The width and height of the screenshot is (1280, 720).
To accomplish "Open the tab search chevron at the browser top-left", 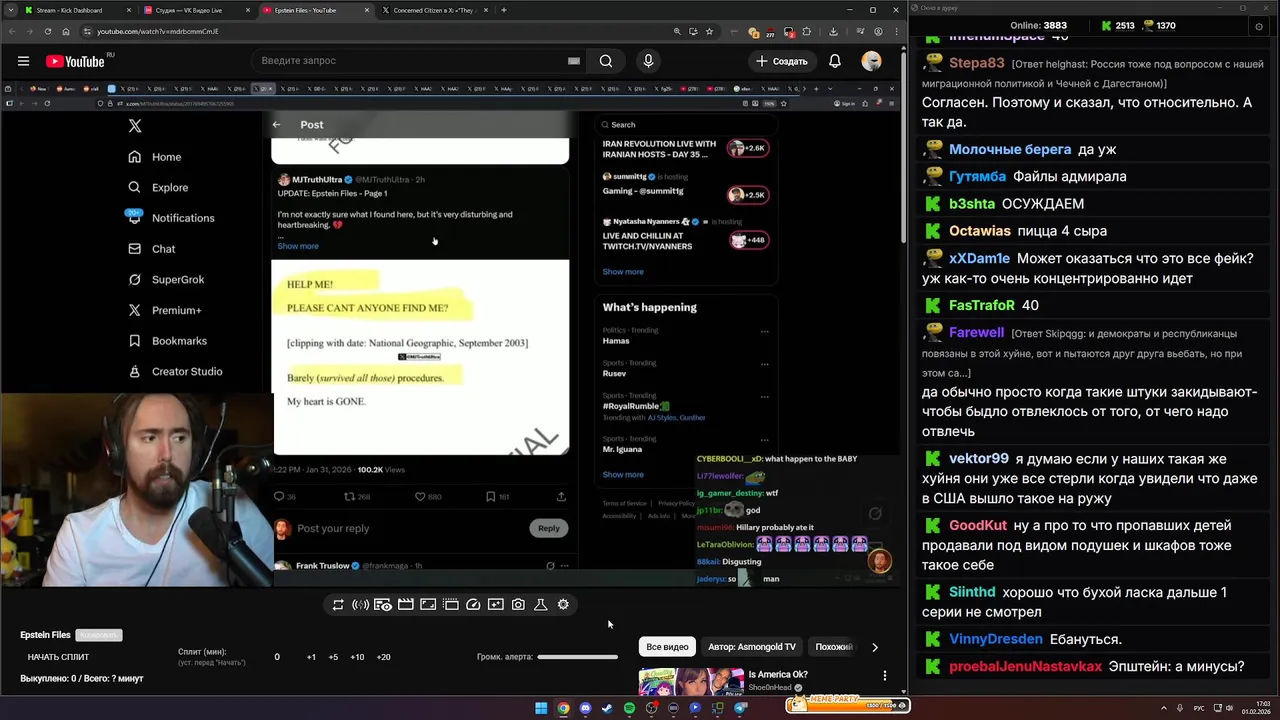I will (x=10, y=10).
